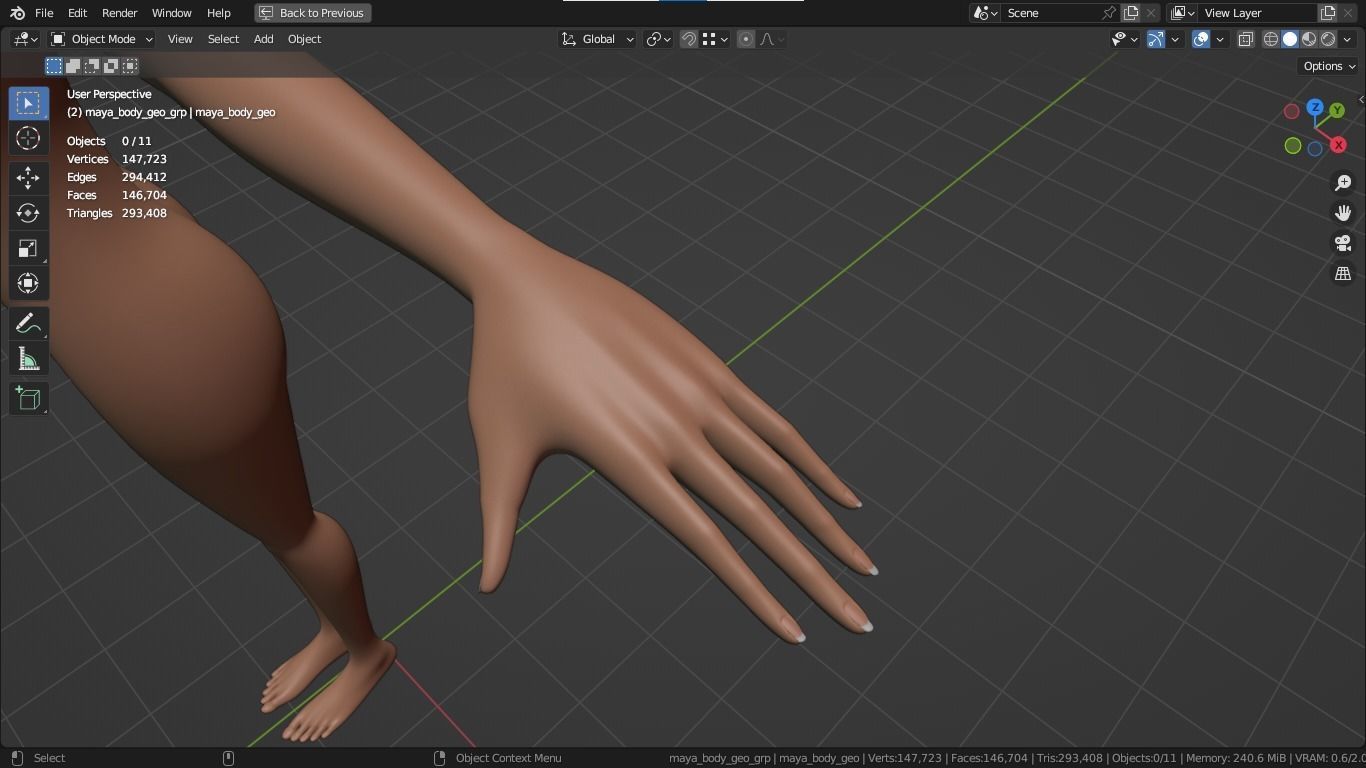Open the transform pivot point dropdown
Screen dimensions: 1366x768
click(658, 39)
